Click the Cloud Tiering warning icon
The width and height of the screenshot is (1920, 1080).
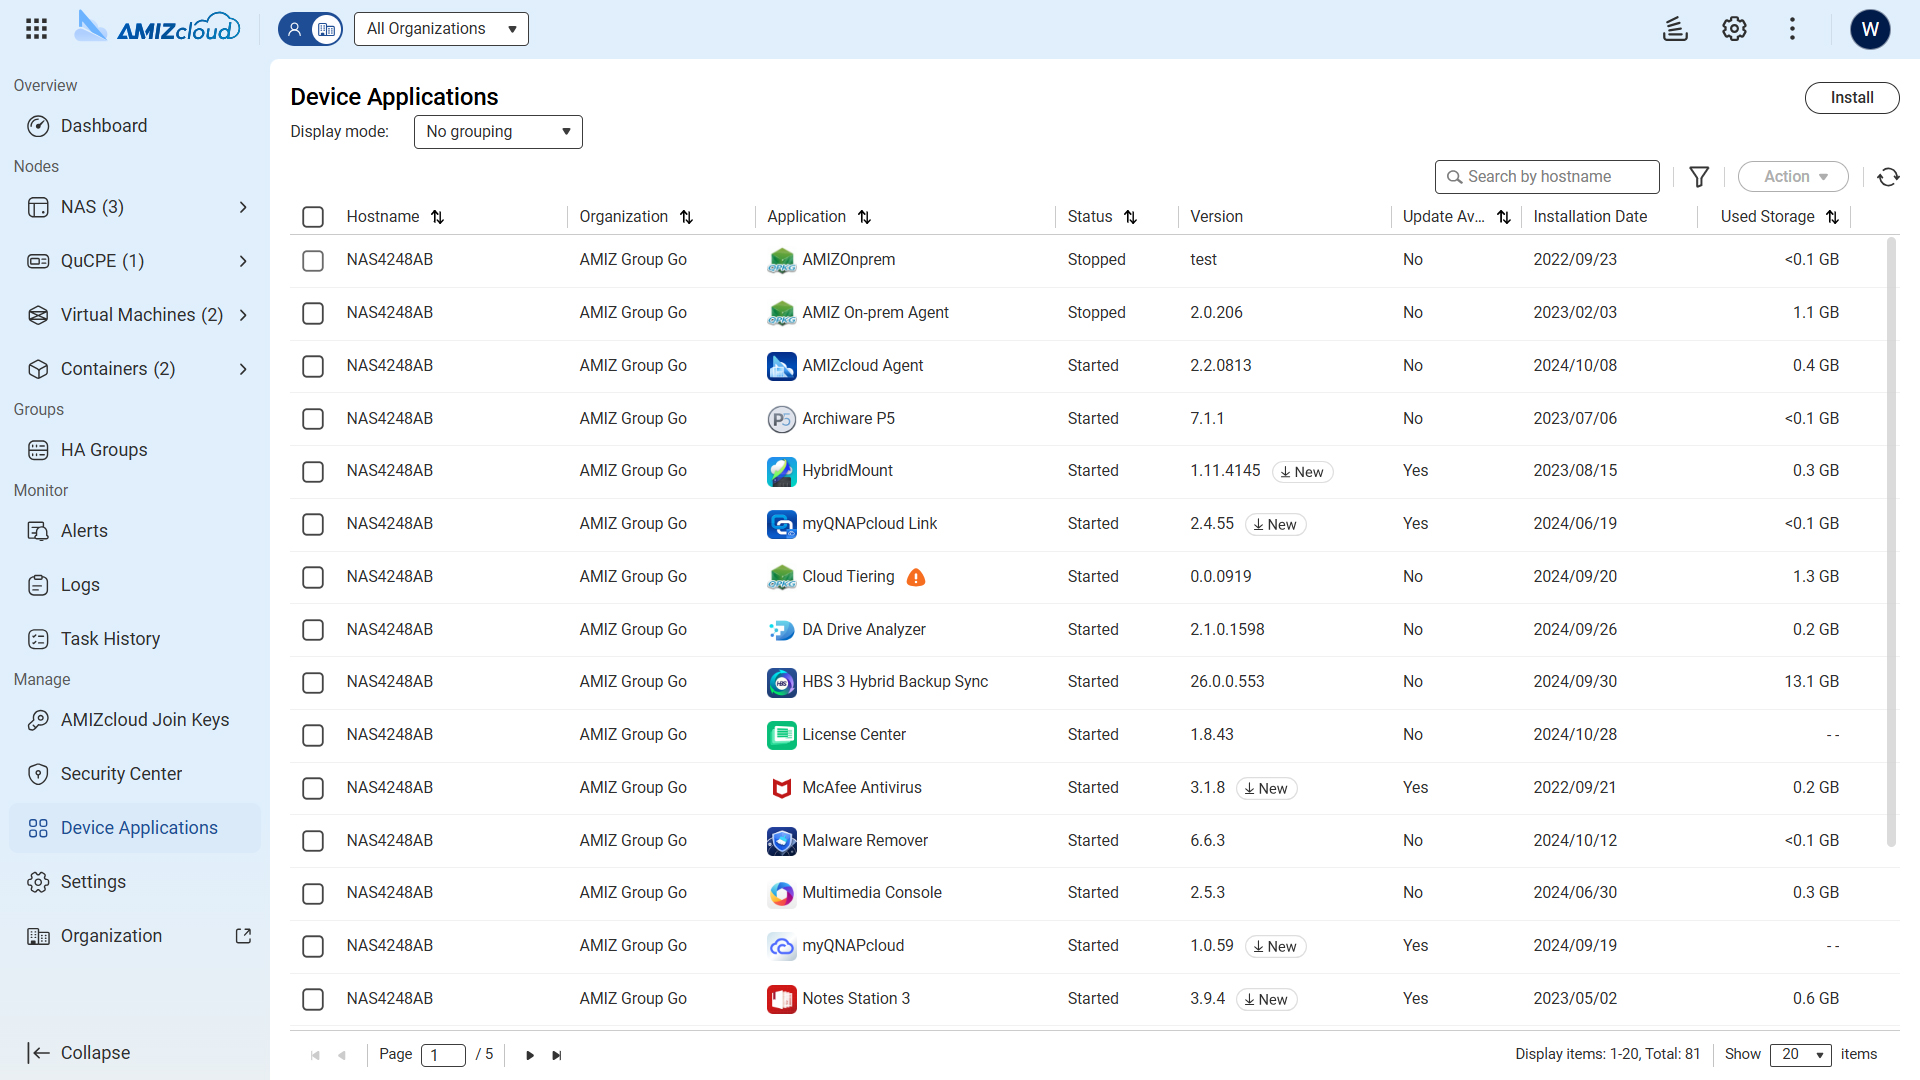coord(916,577)
